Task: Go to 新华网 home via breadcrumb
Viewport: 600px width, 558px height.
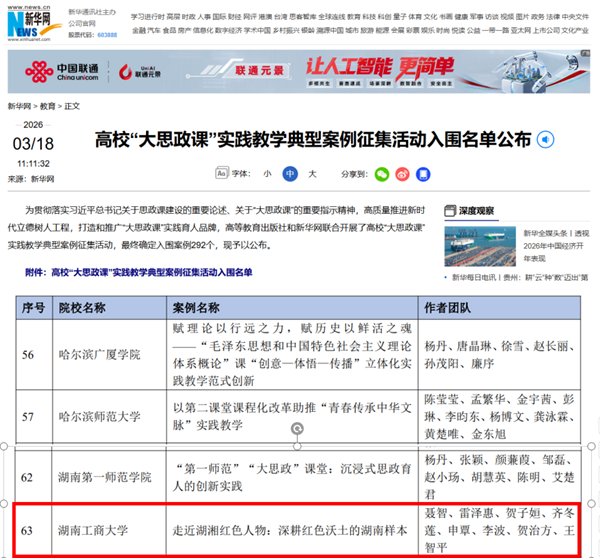Action: [19, 105]
